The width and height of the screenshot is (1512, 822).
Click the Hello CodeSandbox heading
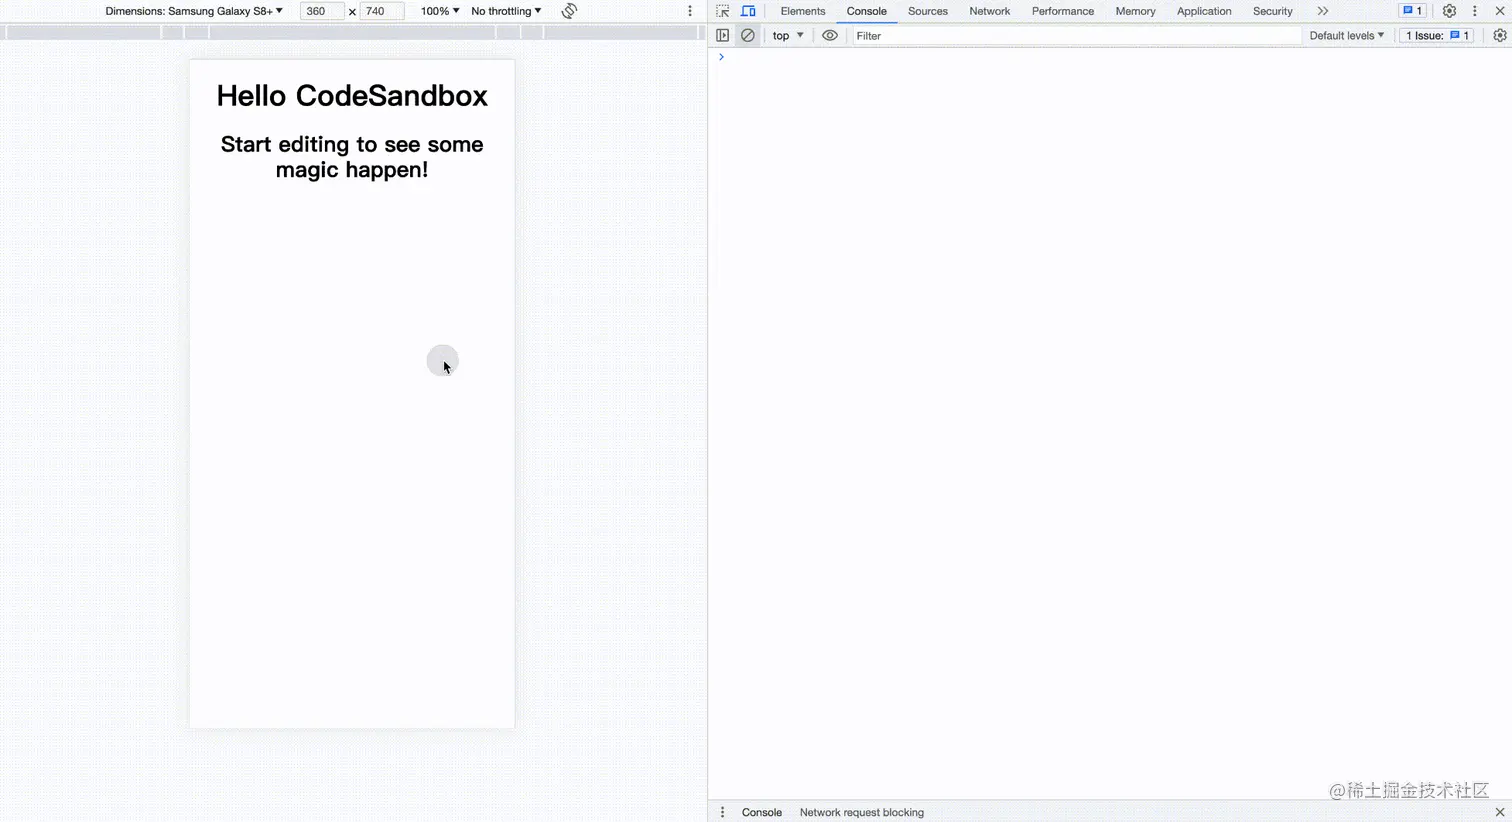(x=352, y=95)
